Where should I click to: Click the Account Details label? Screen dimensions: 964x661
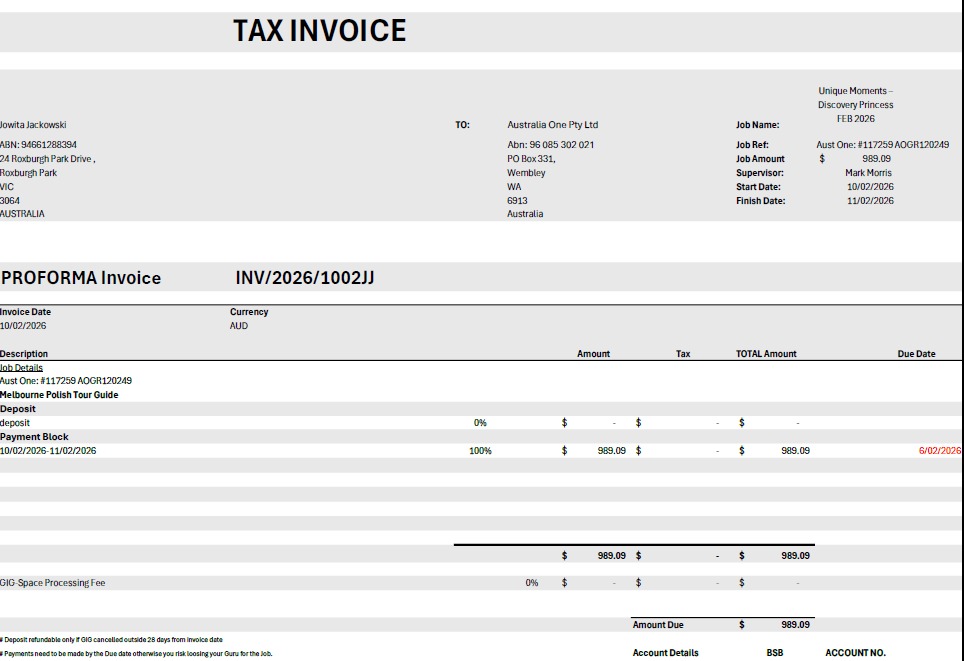coord(666,653)
